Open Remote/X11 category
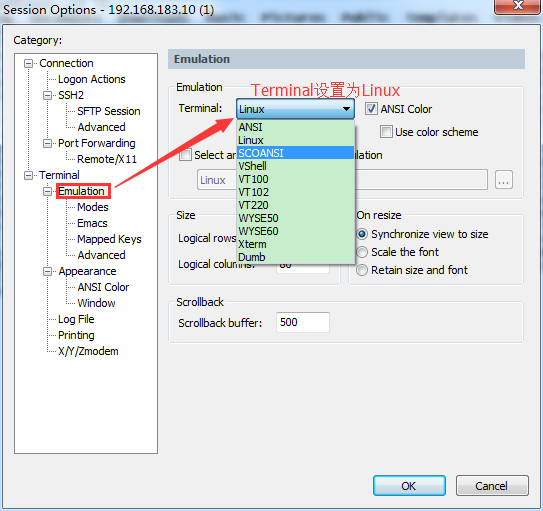 [x=107, y=159]
